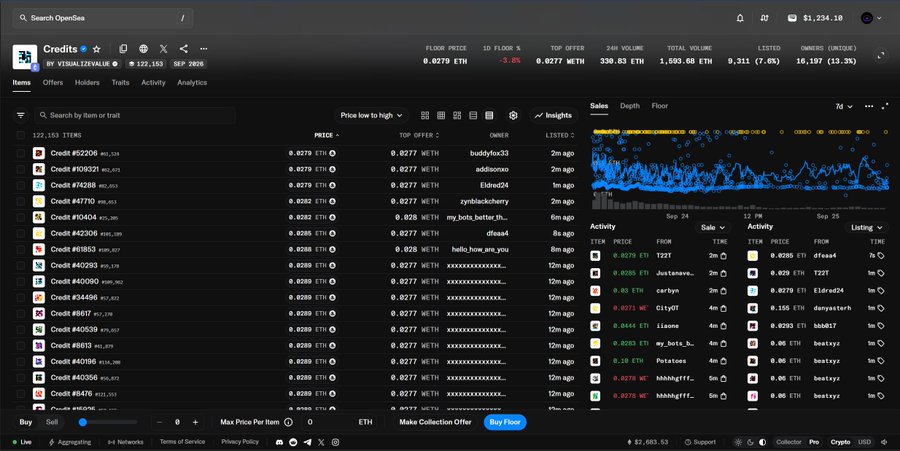The width and height of the screenshot is (900, 451).
Task: Select Sell in the Buy/Sell toggle
Action: (52, 422)
